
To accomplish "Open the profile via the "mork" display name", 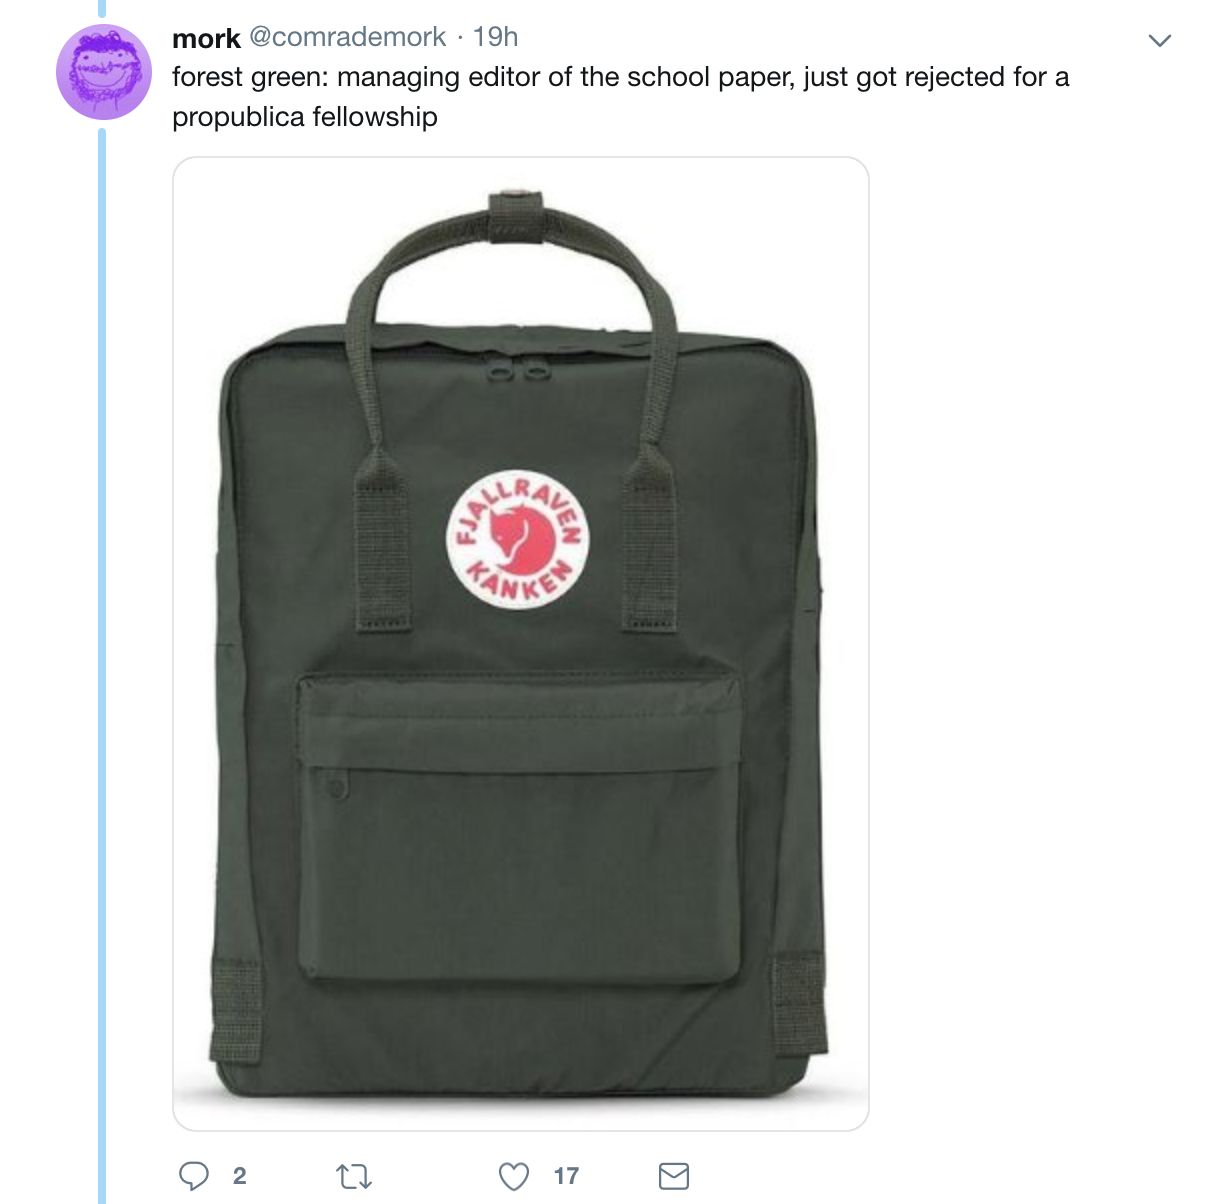I will [x=206, y=38].
